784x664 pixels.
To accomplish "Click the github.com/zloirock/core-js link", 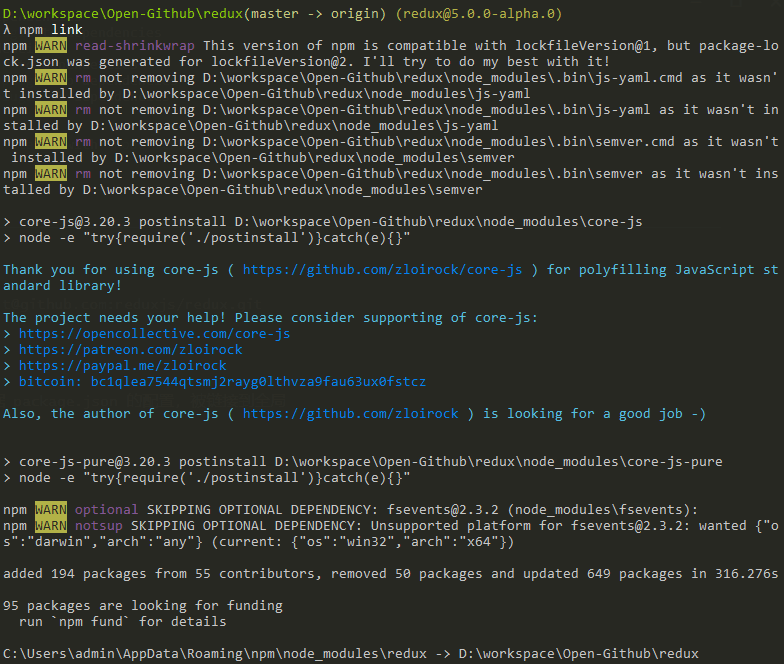I will tap(382, 270).
